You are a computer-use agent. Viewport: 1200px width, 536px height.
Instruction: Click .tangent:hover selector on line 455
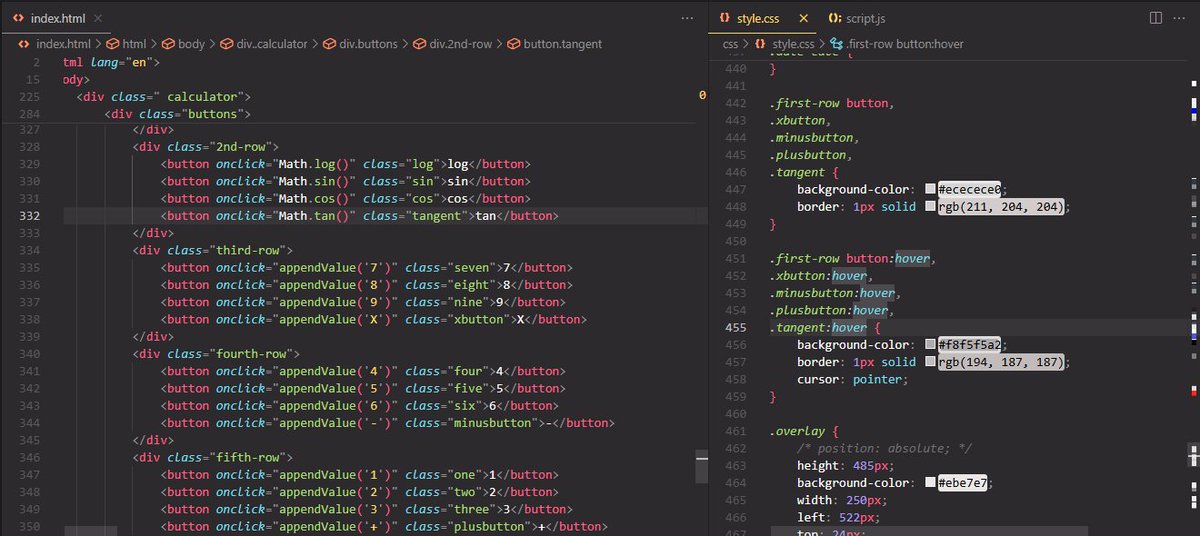pos(818,327)
